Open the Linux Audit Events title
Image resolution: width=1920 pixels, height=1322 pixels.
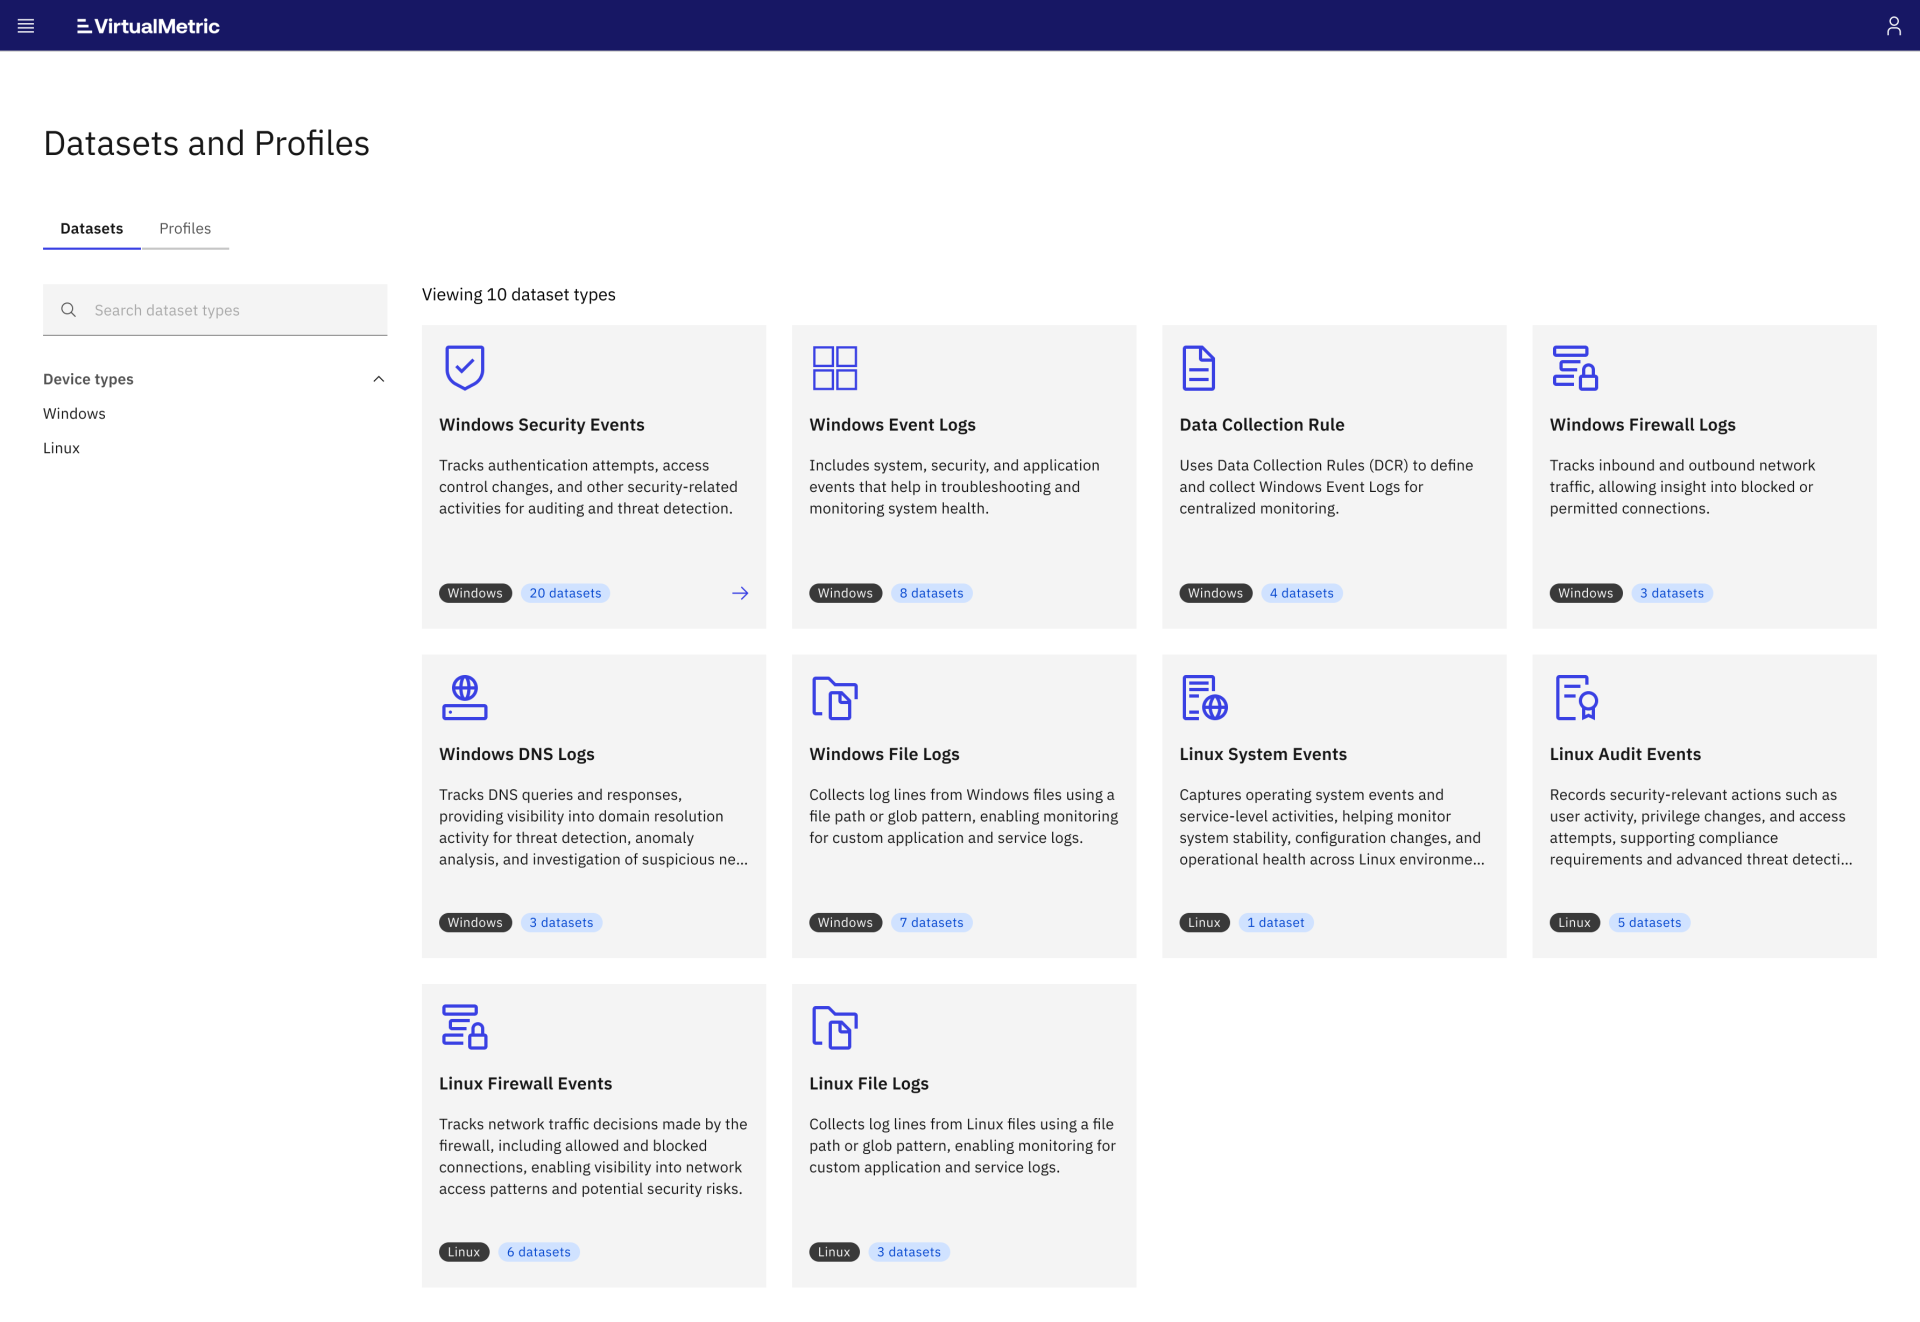click(x=1625, y=754)
